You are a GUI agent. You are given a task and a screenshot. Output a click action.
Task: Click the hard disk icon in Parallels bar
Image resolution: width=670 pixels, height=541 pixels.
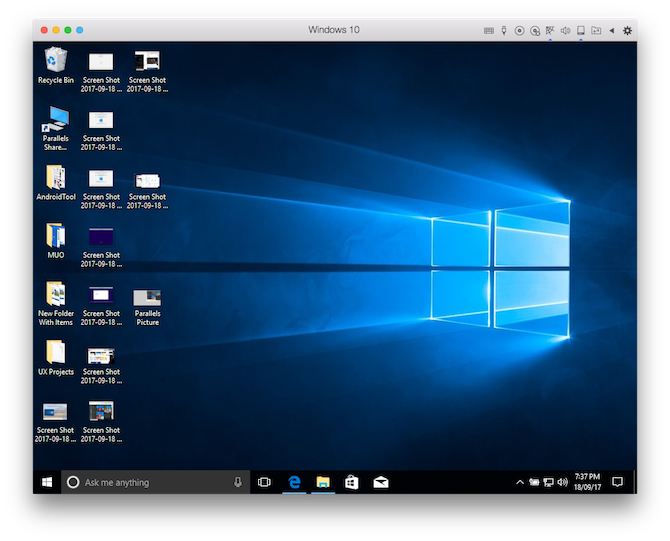pos(581,30)
